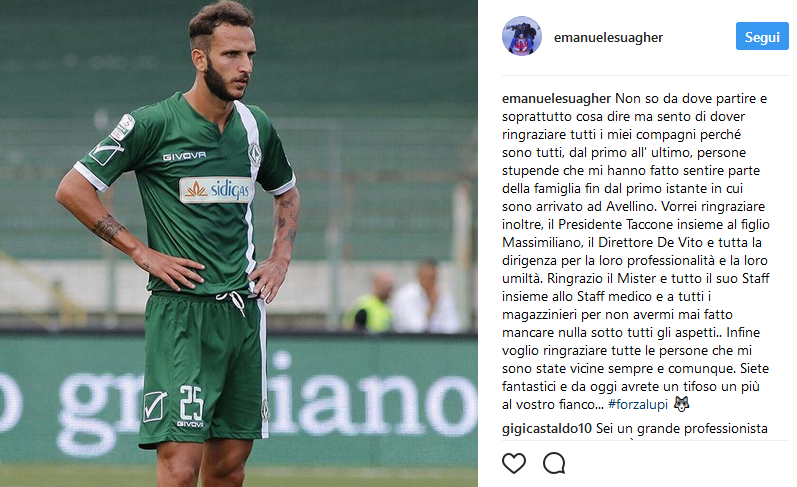The image size is (797, 487).
Task: Click the caption paragraph mentioning Presidente Taccone
Action: [x=636, y=251]
